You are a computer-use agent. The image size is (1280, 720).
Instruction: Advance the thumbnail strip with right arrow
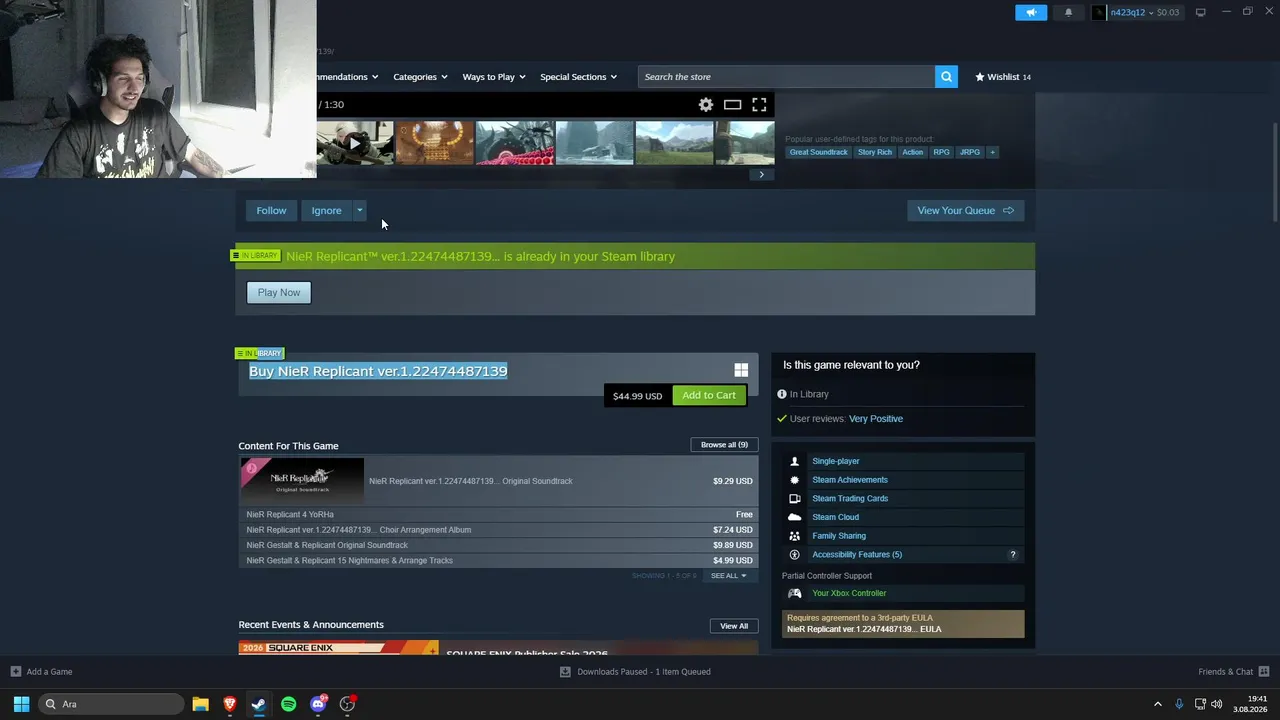[x=761, y=175]
